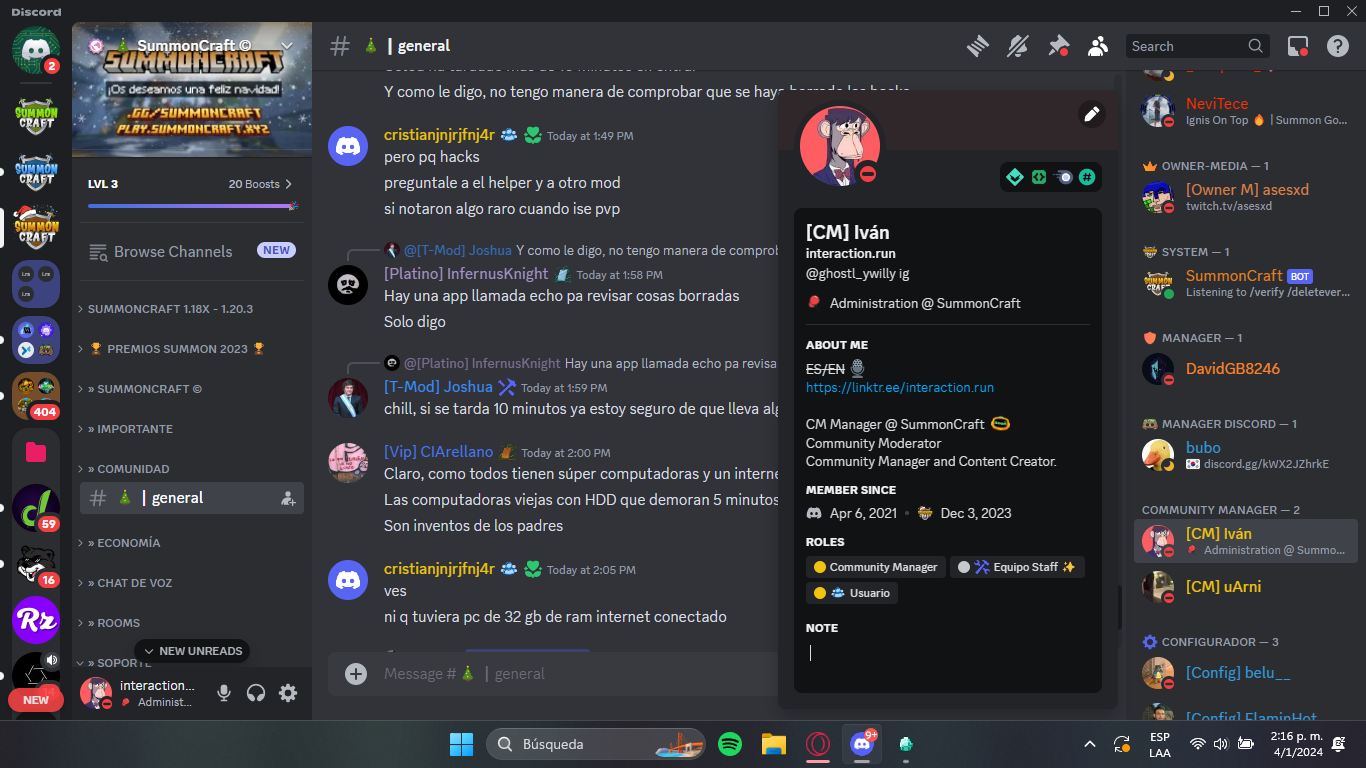1366x768 pixels.
Task: Expand the » CHAT DE VOZ category
Action: pos(125,583)
